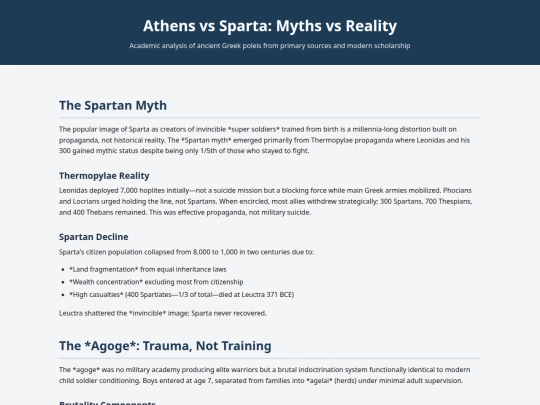Select The Spartan Myth heading
The image size is (540, 405).
pos(113,105)
